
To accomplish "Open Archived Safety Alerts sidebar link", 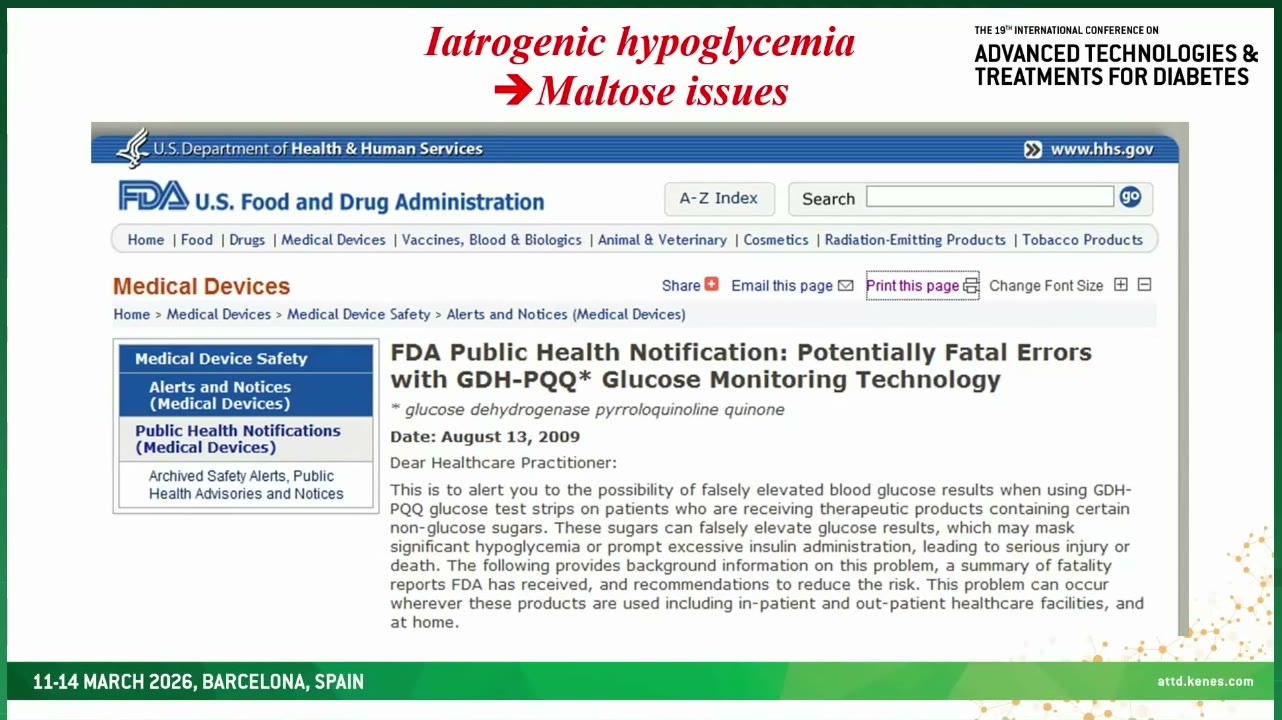I will [246, 485].
